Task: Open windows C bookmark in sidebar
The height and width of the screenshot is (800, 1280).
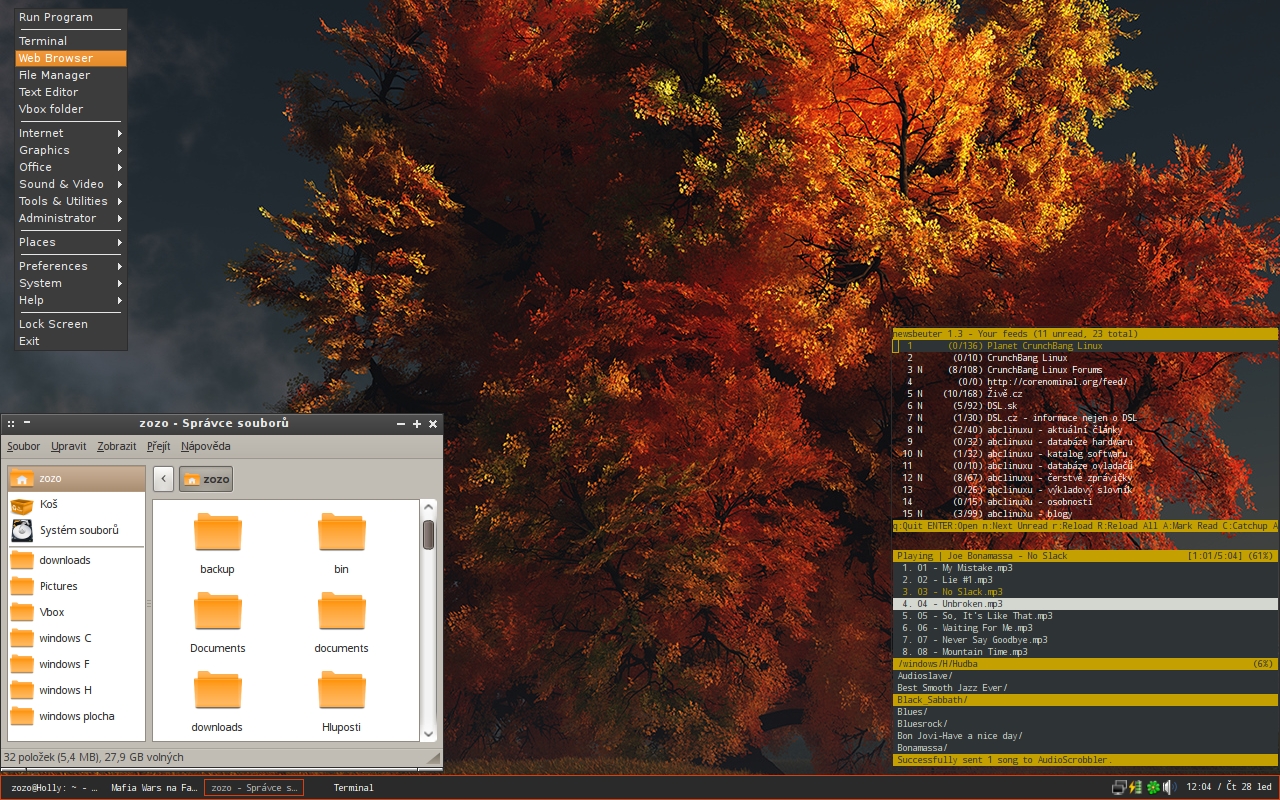Action: (76, 638)
